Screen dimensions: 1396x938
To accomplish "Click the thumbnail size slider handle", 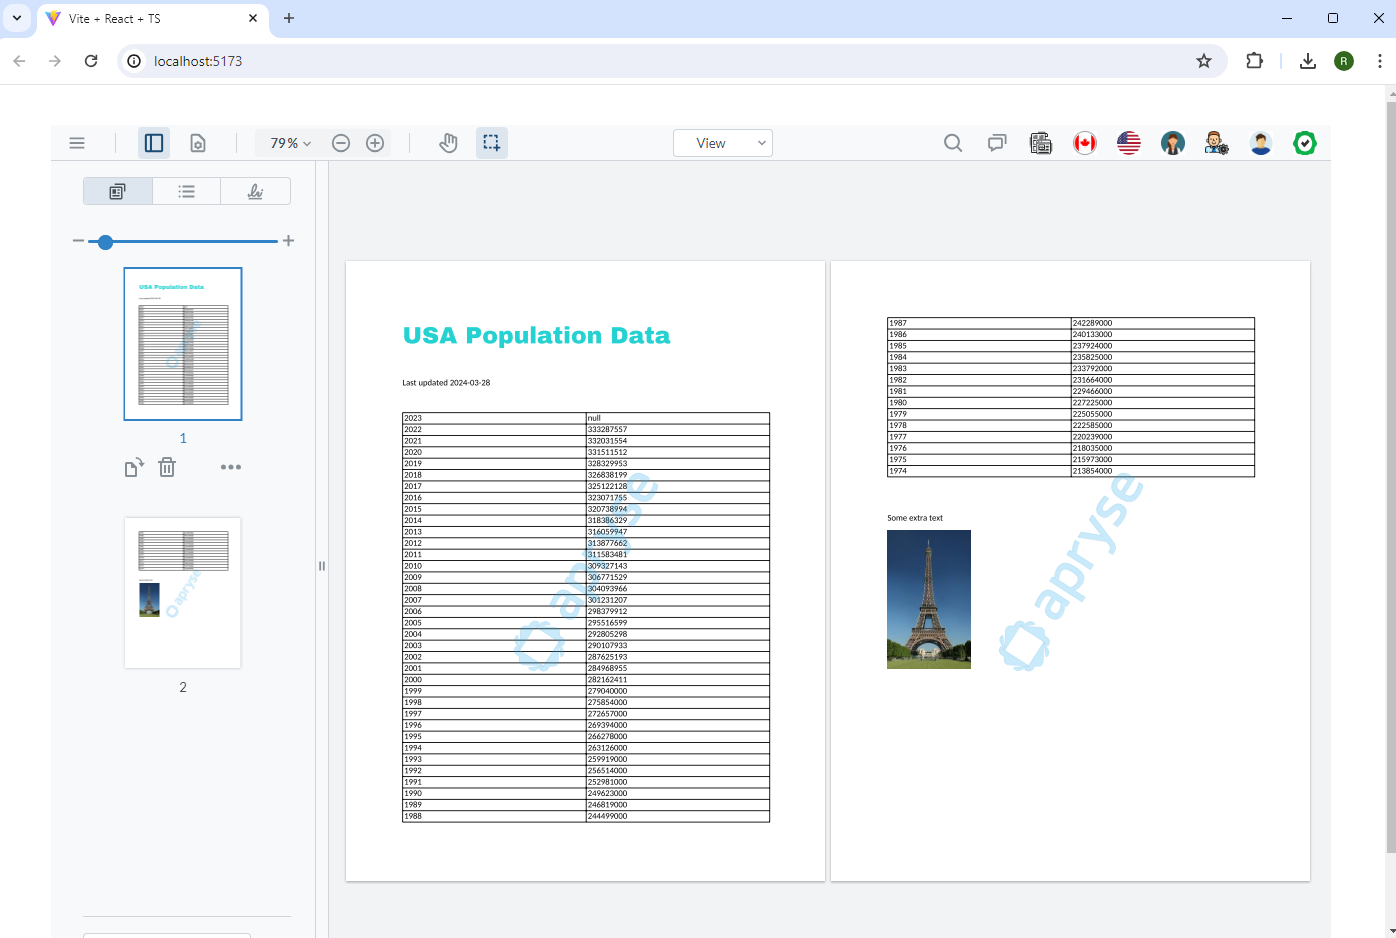I will (105, 241).
